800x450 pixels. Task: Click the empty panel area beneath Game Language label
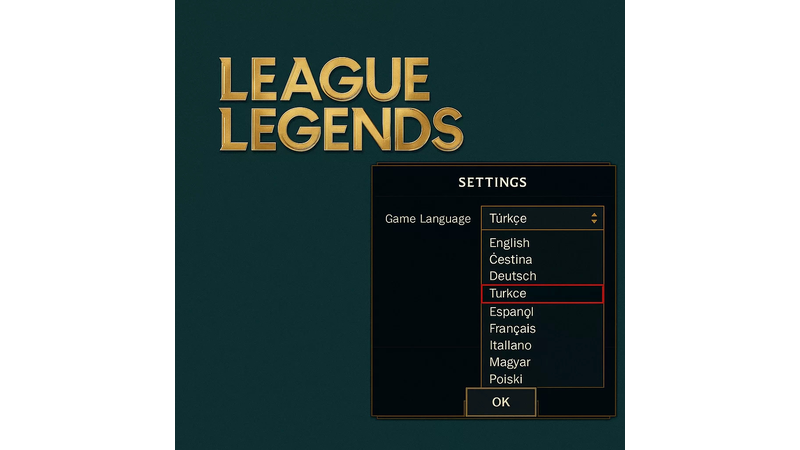(428, 306)
